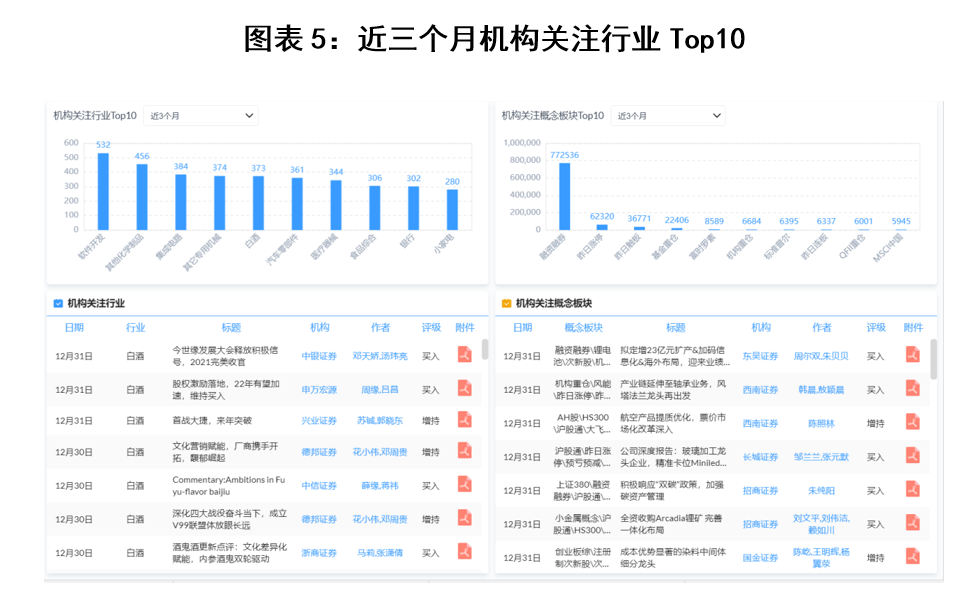The height and width of the screenshot is (610, 965).
Task: Open PDF attachment for 国金证券 report row
Action: [x=912, y=557]
